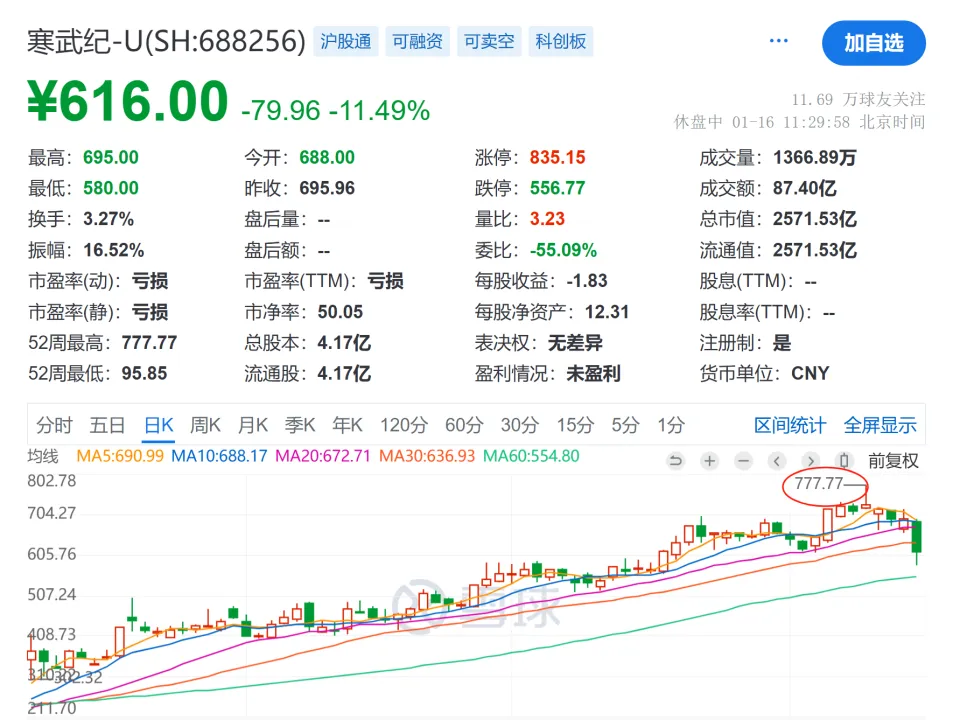The width and height of the screenshot is (960, 720).
Task: Zoom in the K-line chart with plus icon
Action: pos(709,461)
